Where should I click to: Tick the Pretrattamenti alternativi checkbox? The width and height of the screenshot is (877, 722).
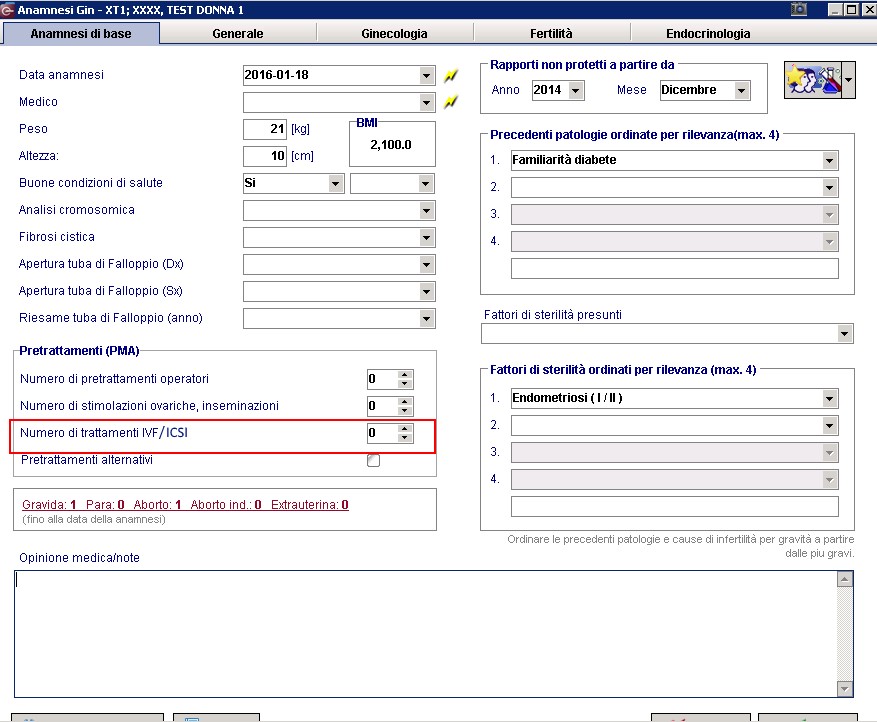373,460
